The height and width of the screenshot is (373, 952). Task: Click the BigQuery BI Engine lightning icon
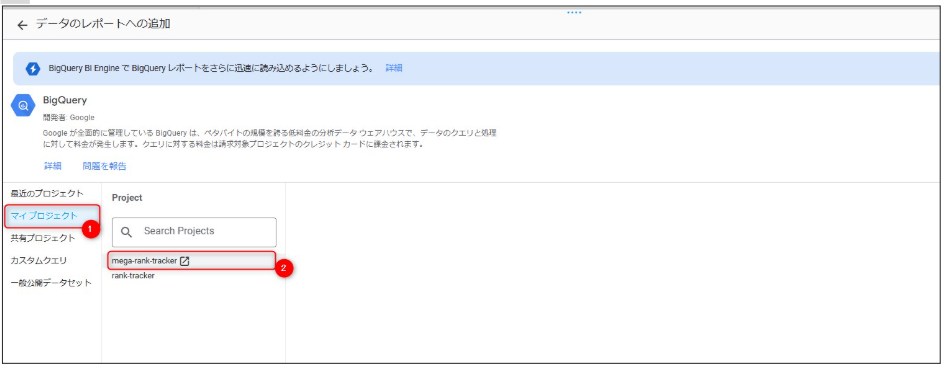pyautogui.click(x=33, y=69)
